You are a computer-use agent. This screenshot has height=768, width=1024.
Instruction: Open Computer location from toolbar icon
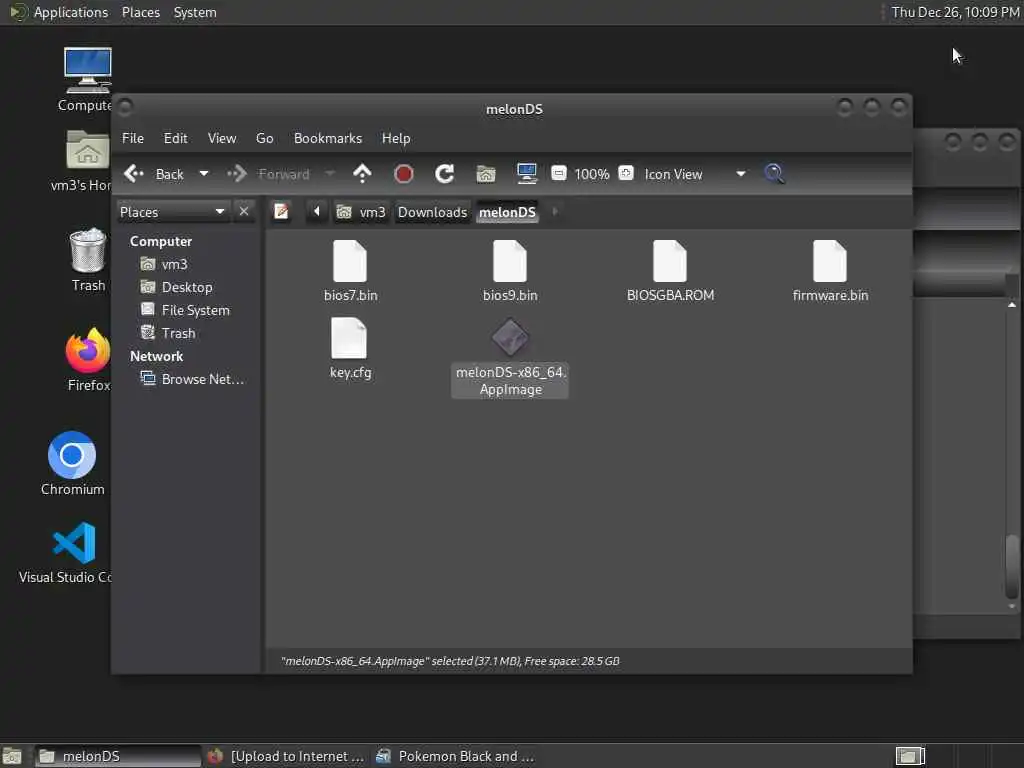point(526,174)
